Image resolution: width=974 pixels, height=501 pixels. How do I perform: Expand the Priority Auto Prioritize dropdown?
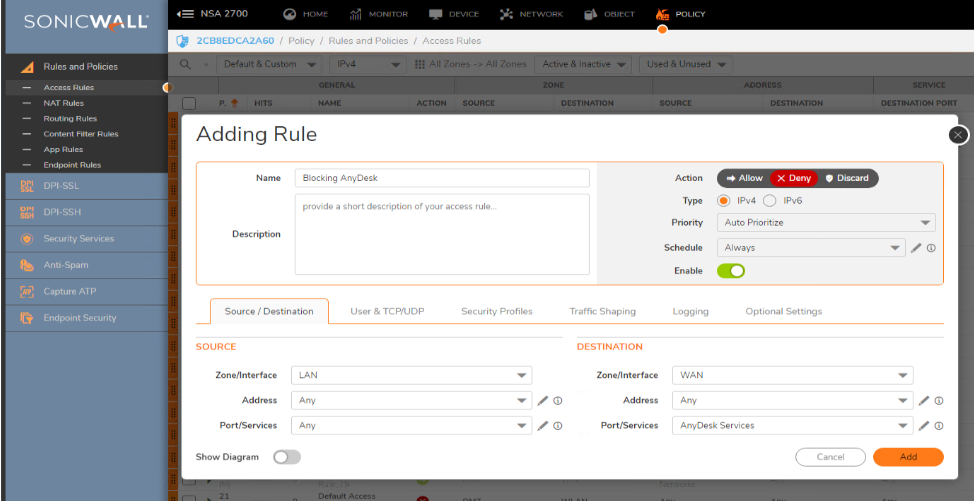point(826,223)
